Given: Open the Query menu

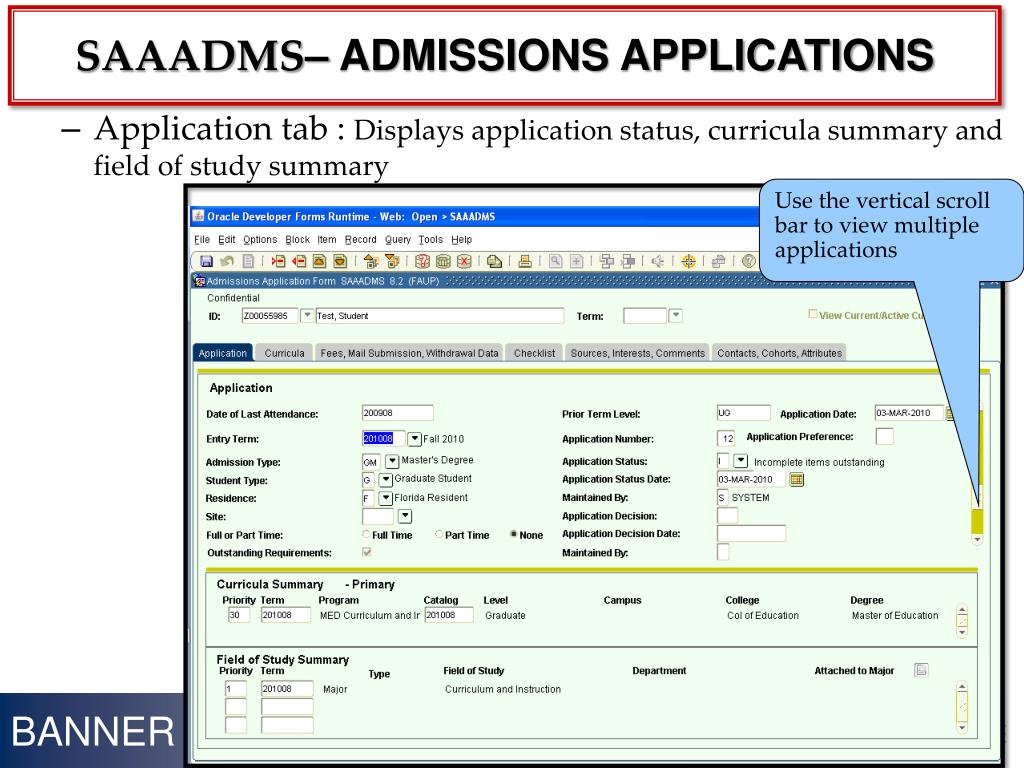Looking at the screenshot, I should (398, 240).
